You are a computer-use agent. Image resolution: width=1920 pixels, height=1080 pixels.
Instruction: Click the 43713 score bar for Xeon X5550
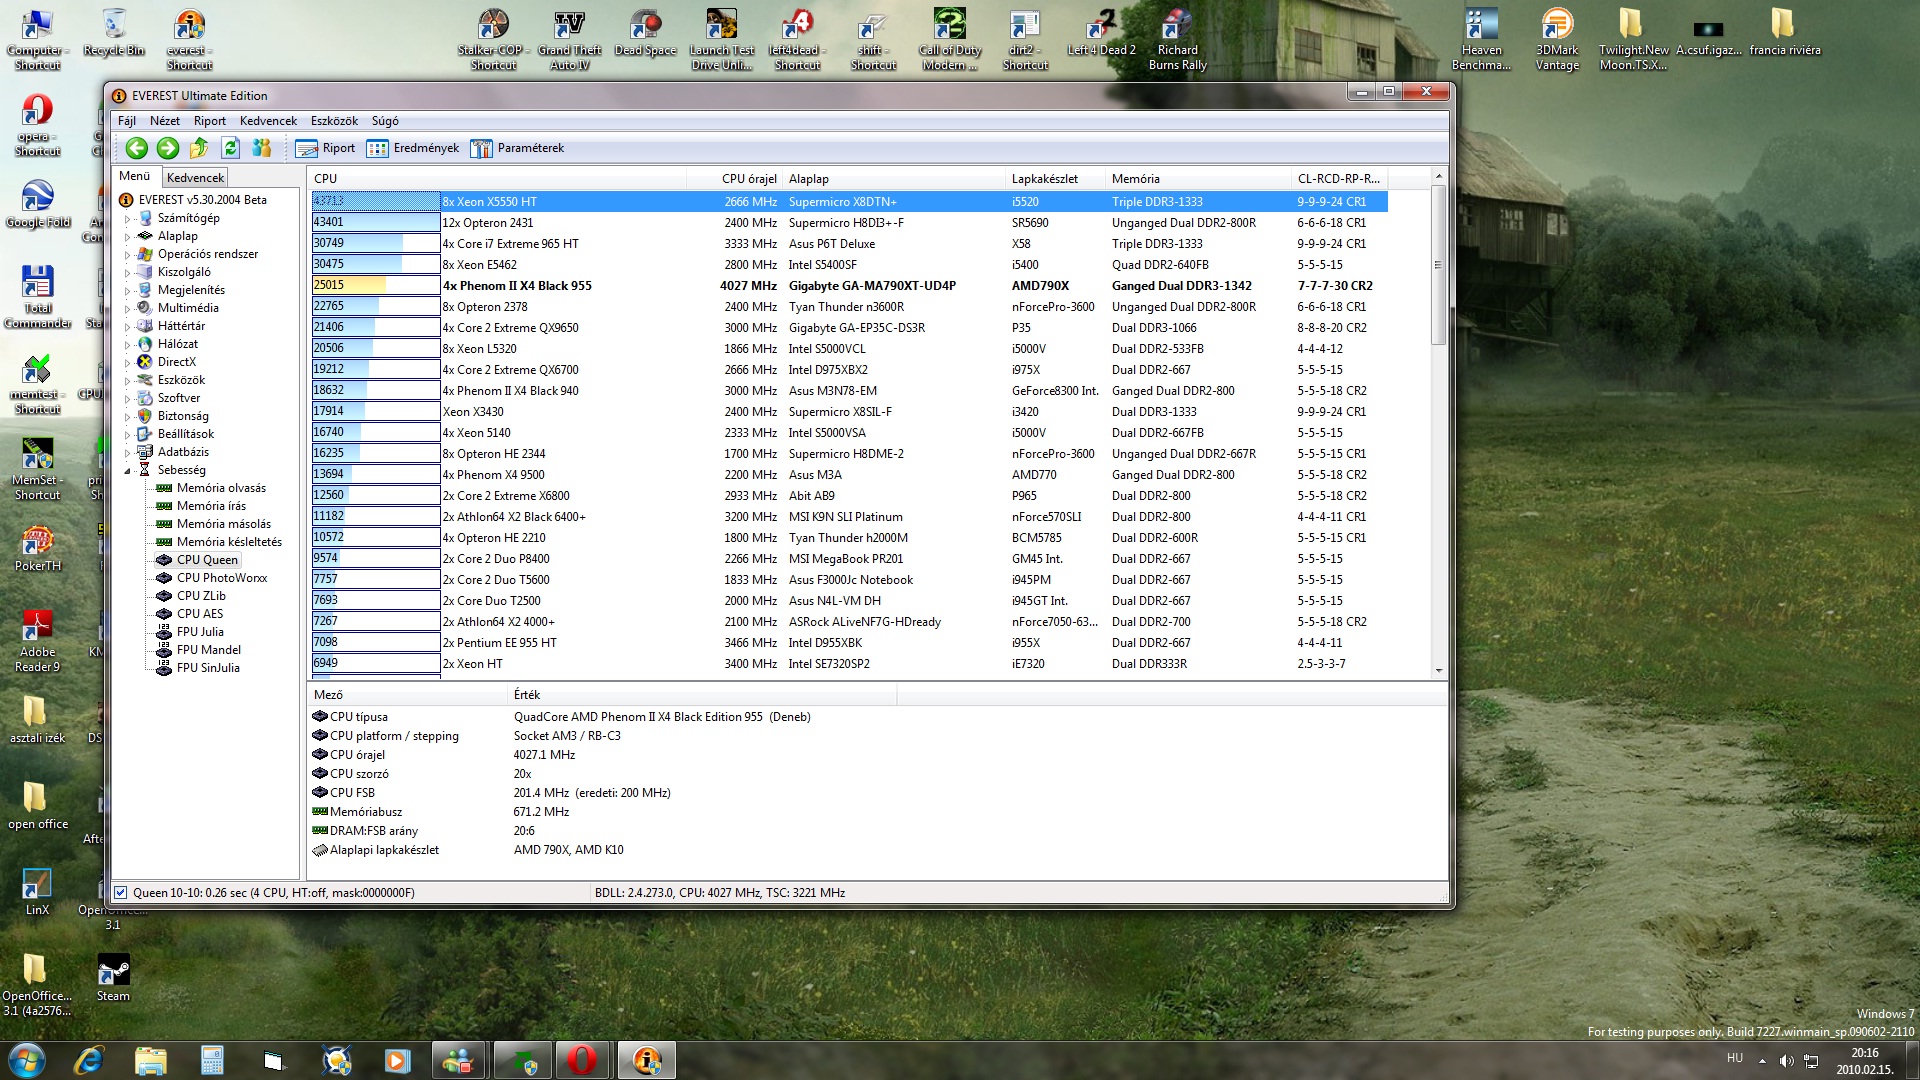[x=375, y=201]
